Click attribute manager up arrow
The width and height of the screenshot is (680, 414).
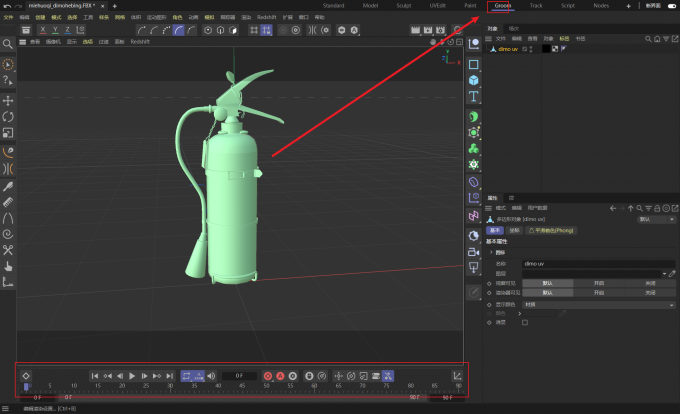(x=631, y=209)
